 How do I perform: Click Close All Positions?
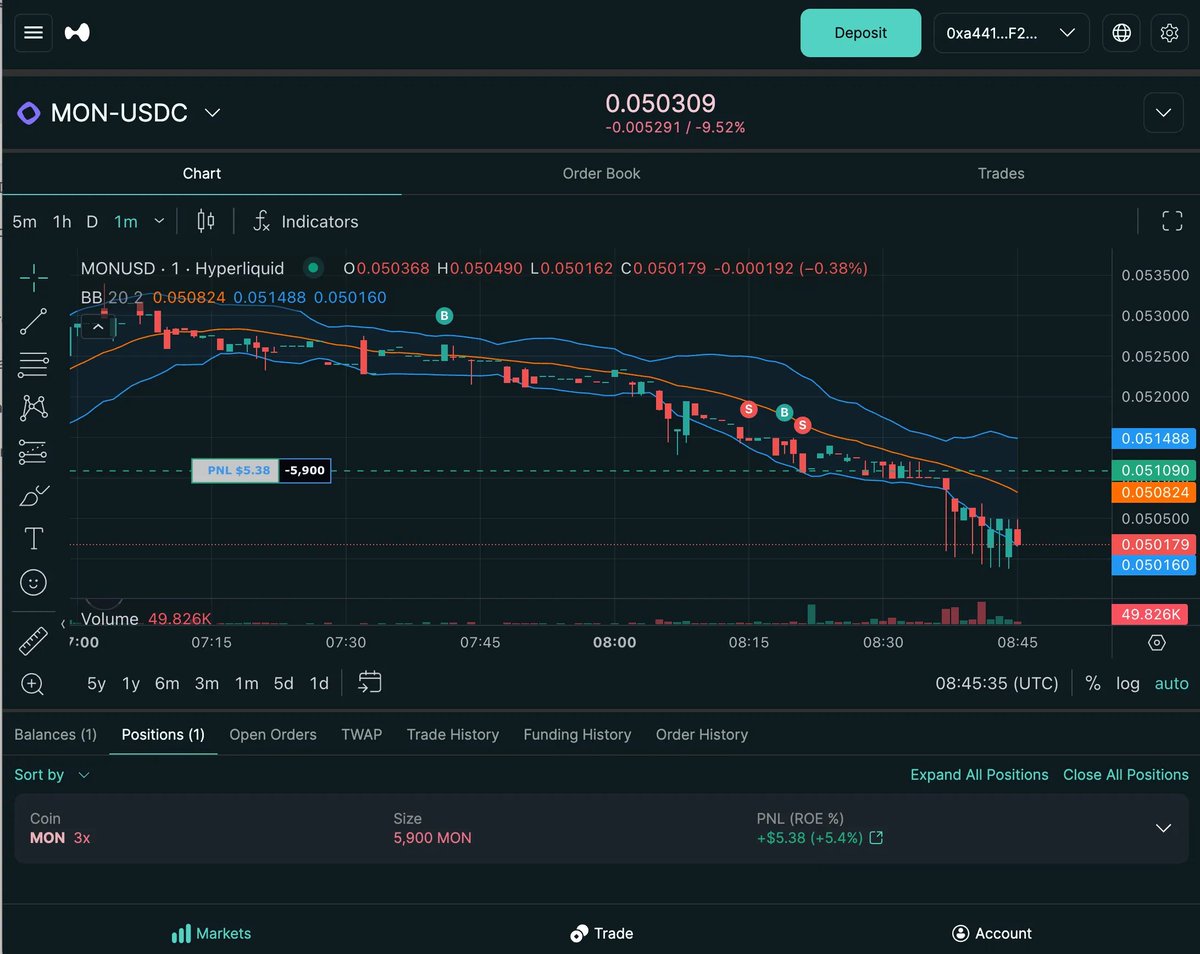(x=1125, y=774)
